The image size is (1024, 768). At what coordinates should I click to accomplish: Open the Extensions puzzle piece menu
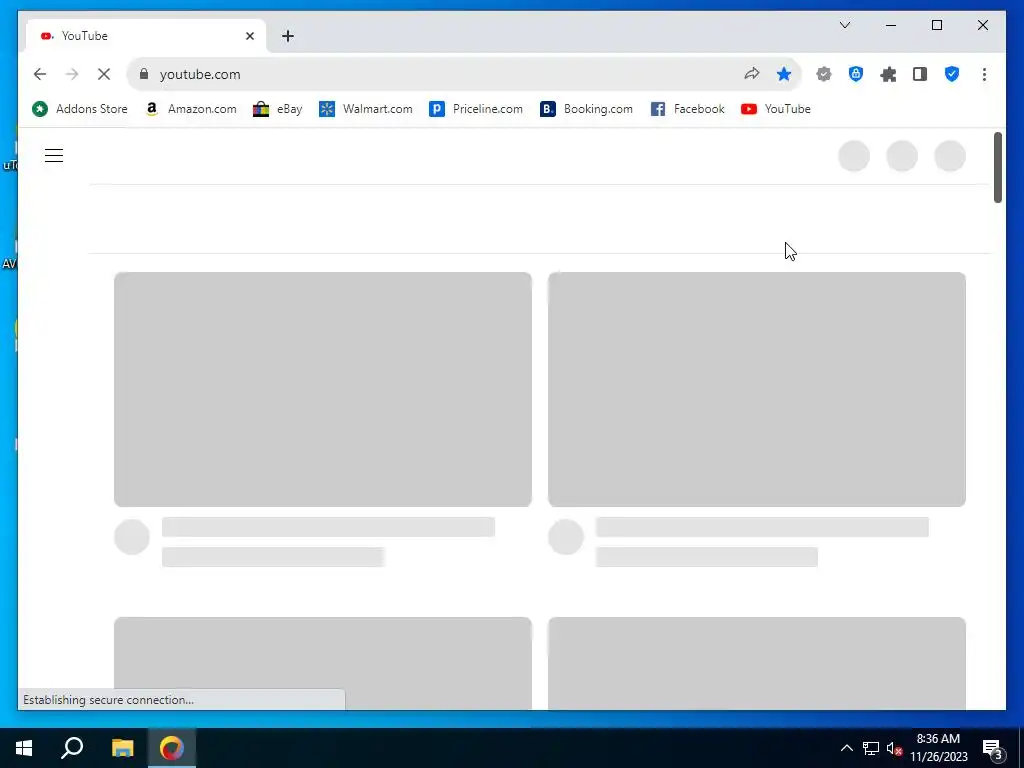point(888,74)
